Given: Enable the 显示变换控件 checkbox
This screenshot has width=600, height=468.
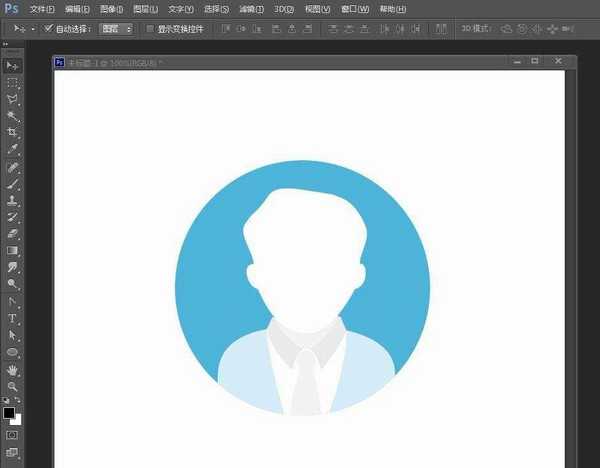Looking at the screenshot, I should click(150, 29).
